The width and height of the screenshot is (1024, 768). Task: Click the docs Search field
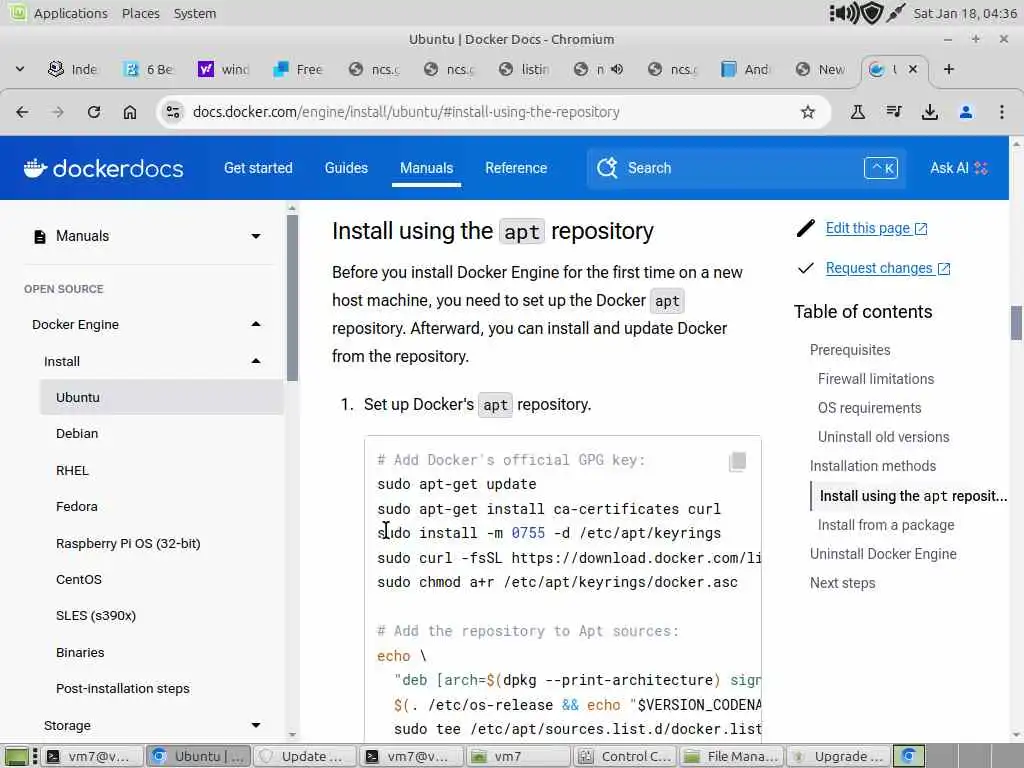tap(746, 168)
